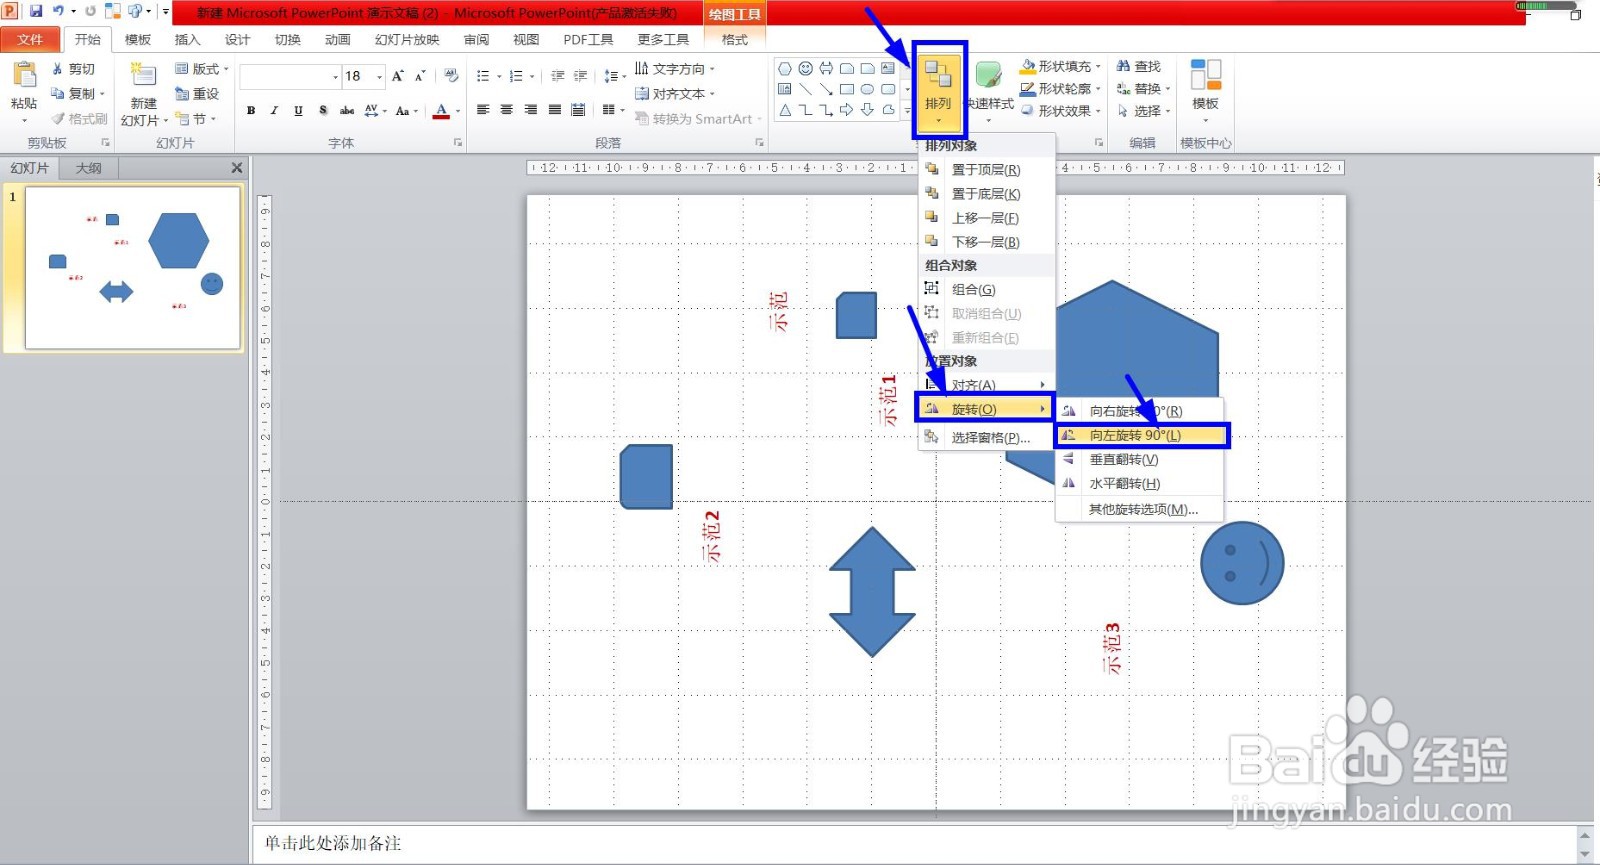This screenshot has height=865, width=1600.
Task: Choose Send to Back (置于底层) menu item
Action: (x=986, y=194)
